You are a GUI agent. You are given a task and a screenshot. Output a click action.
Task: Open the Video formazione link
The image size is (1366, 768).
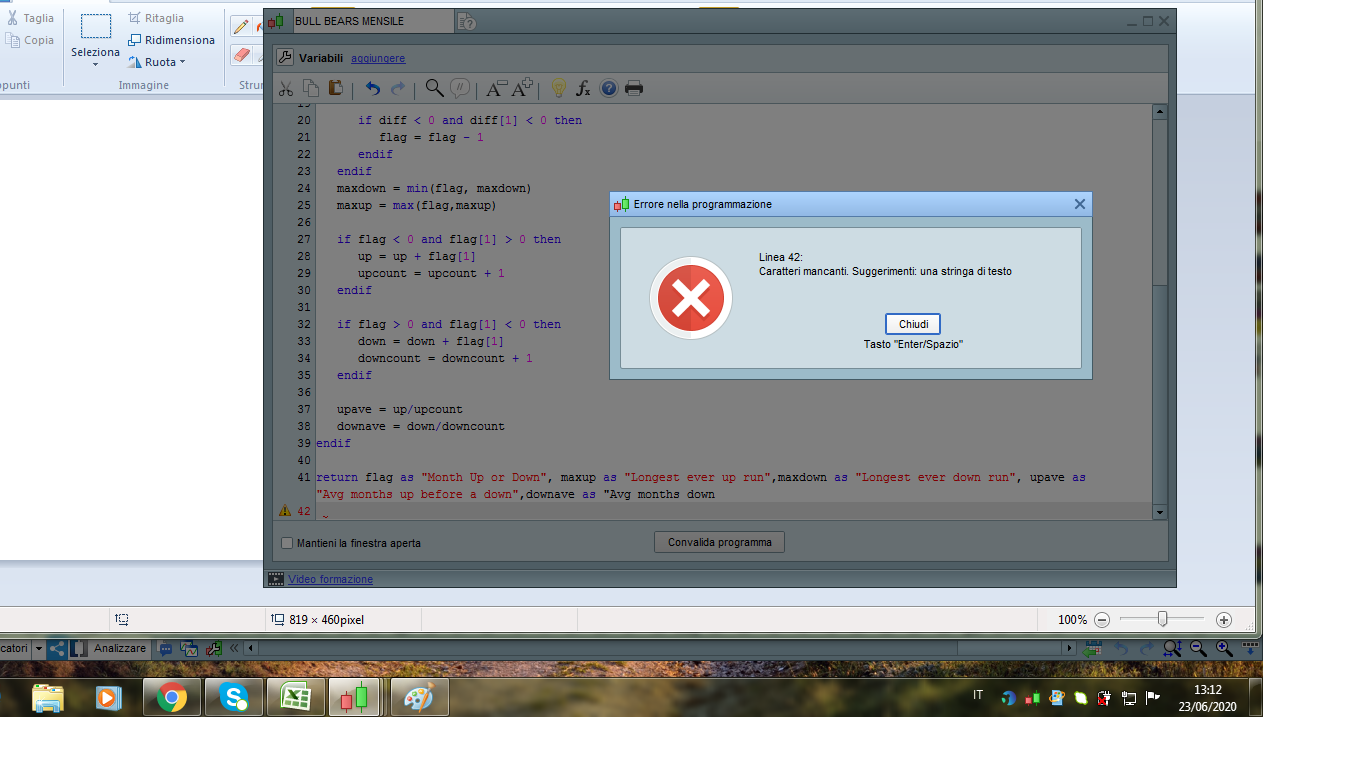click(x=330, y=579)
